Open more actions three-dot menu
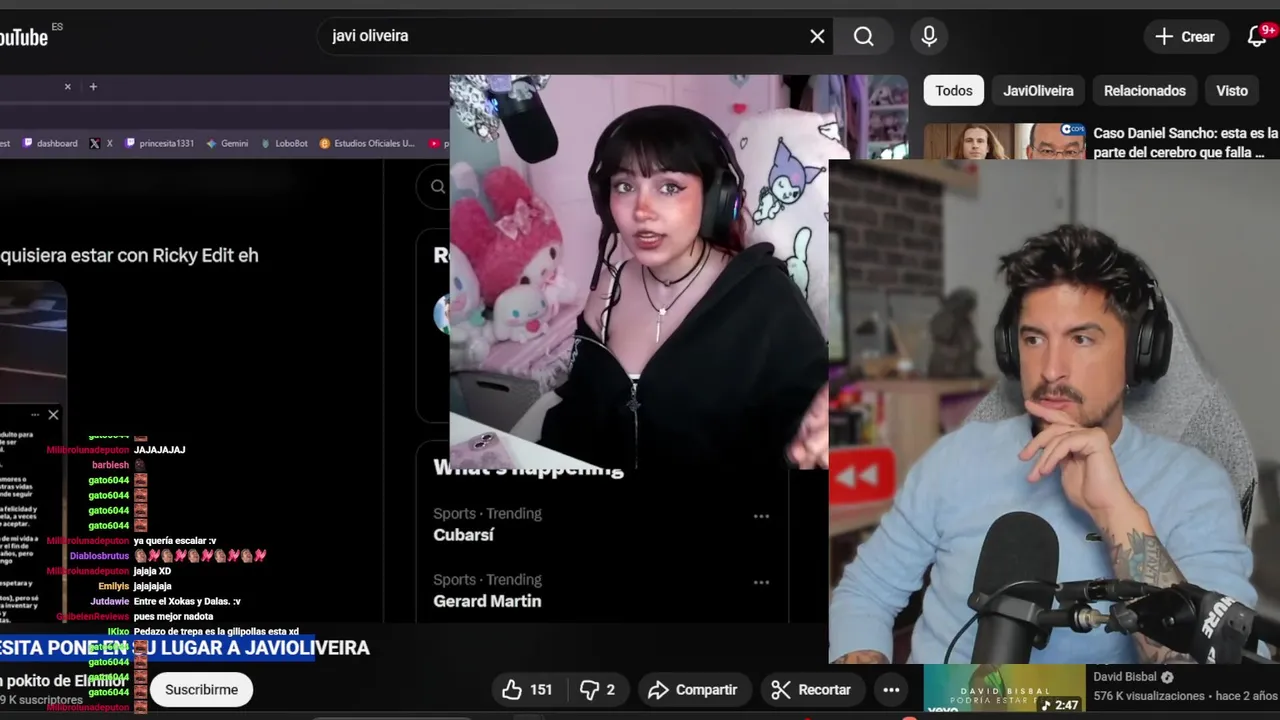The height and width of the screenshot is (720, 1280). (891, 690)
